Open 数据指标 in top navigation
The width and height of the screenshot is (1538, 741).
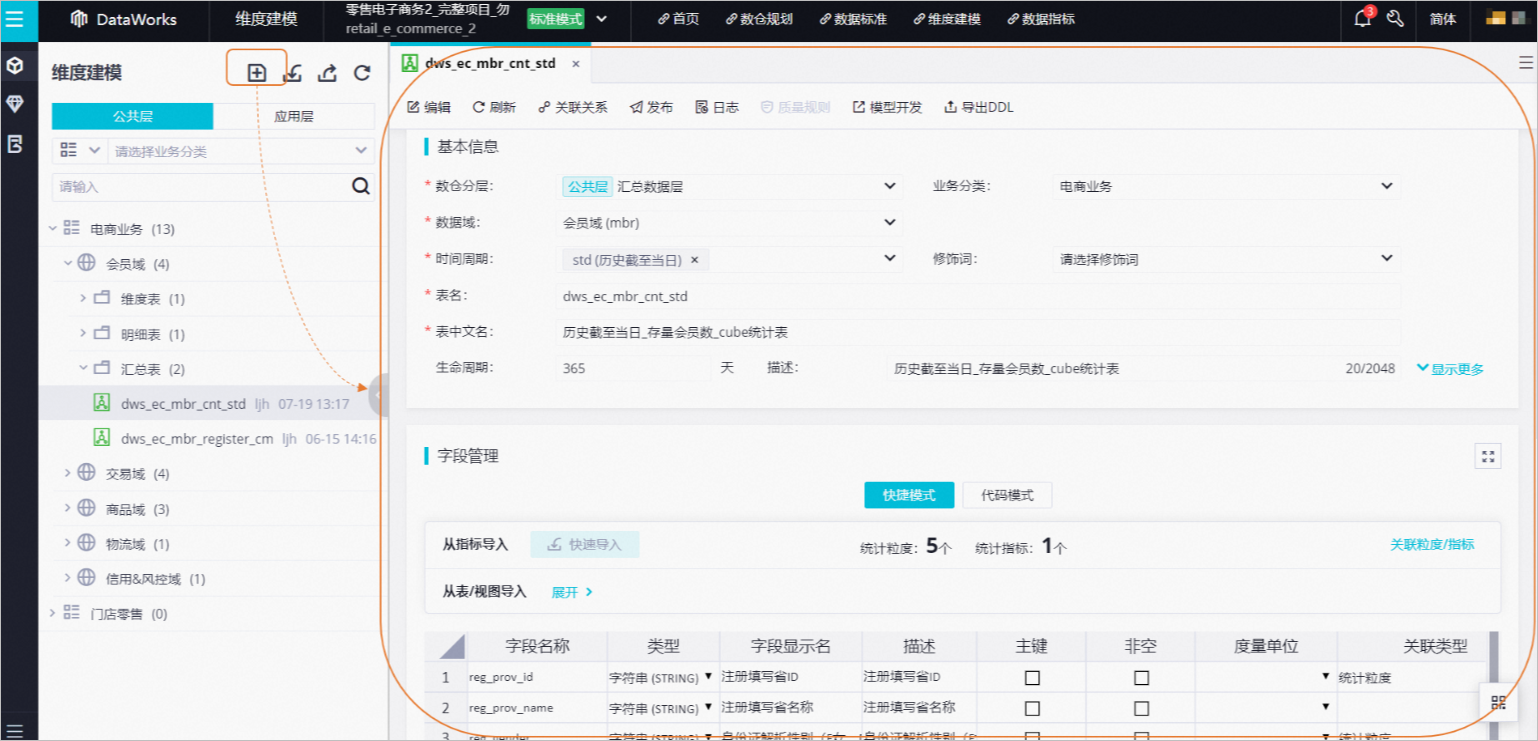1041,19
